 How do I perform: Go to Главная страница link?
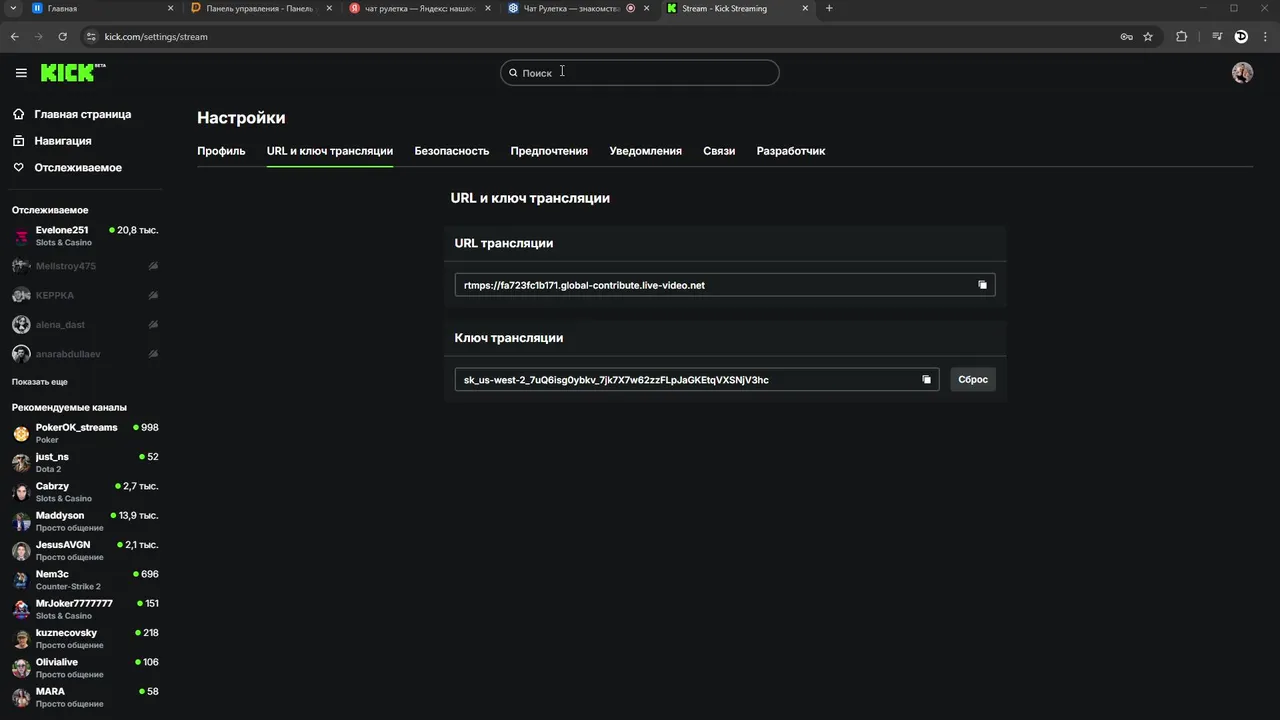[x=83, y=114]
